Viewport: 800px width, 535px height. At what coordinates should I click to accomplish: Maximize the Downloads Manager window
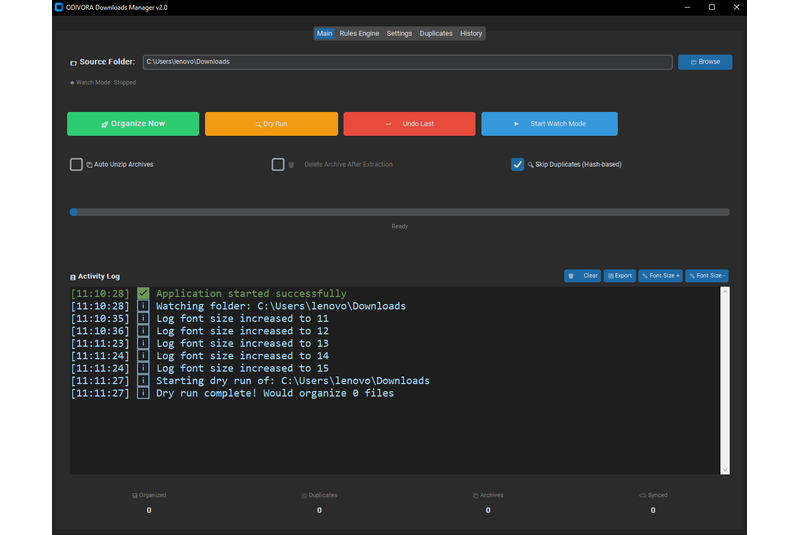click(x=712, y=7)
